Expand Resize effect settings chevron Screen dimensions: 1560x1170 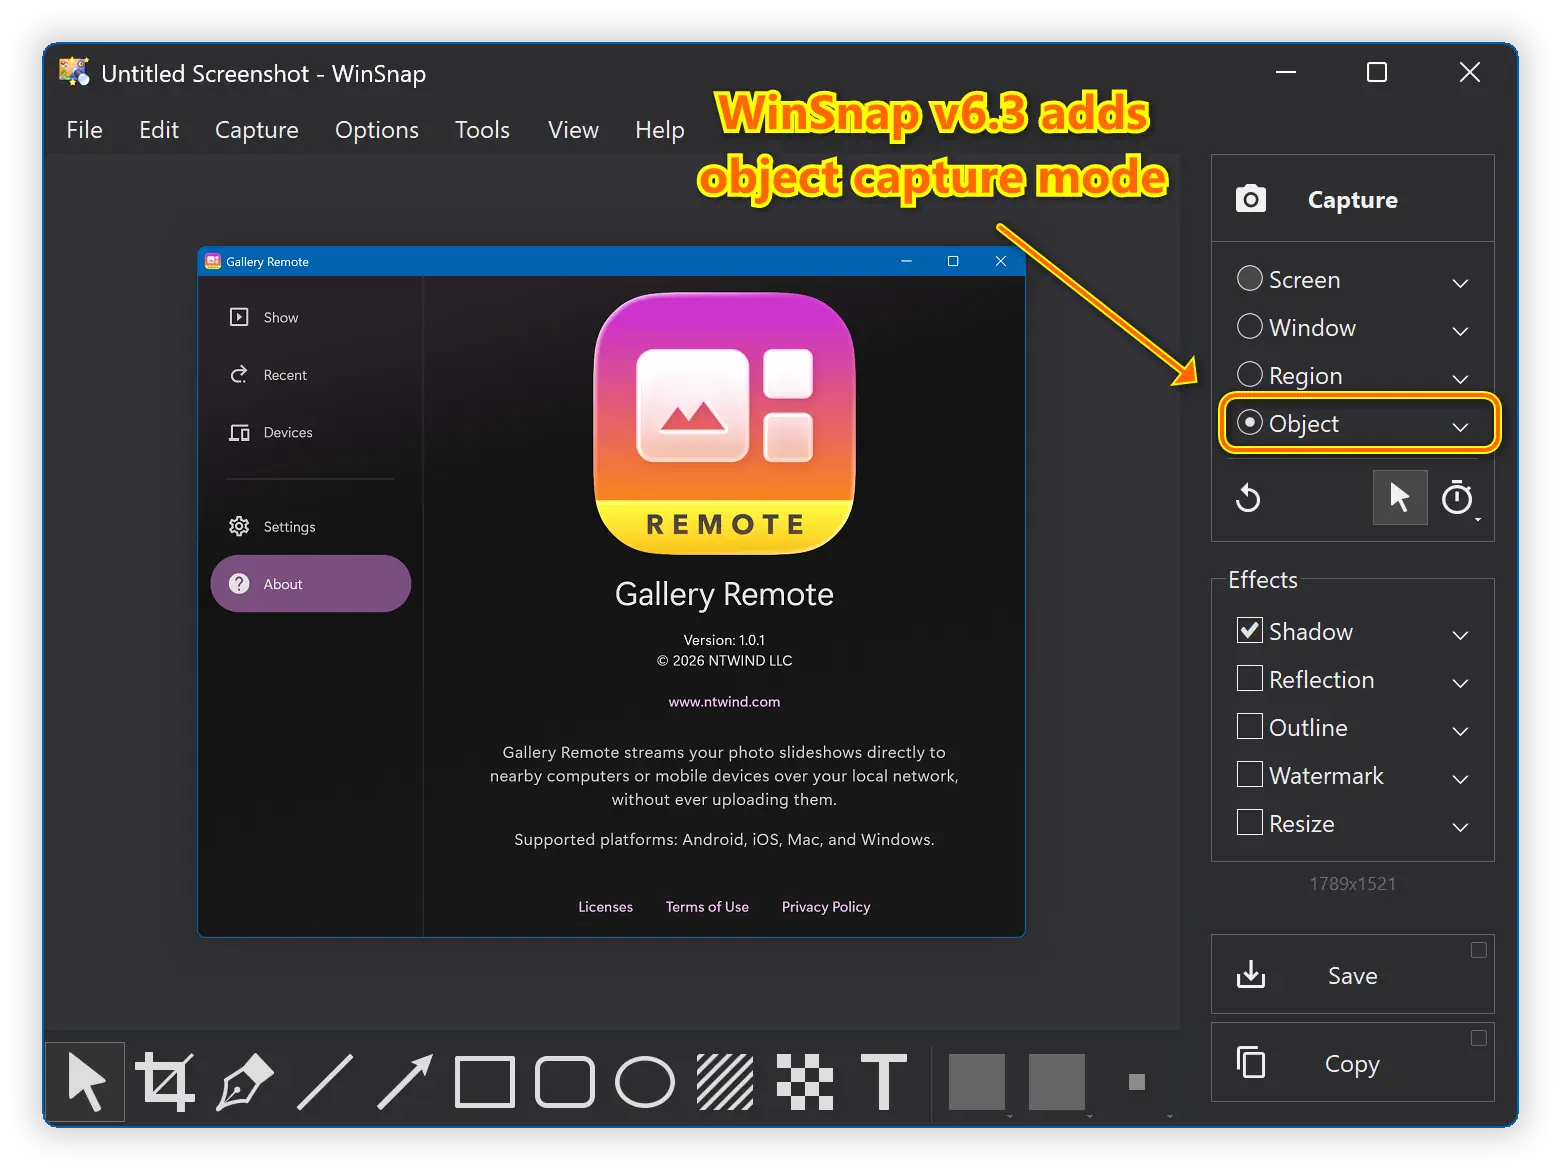click(x=1460, y=827)
